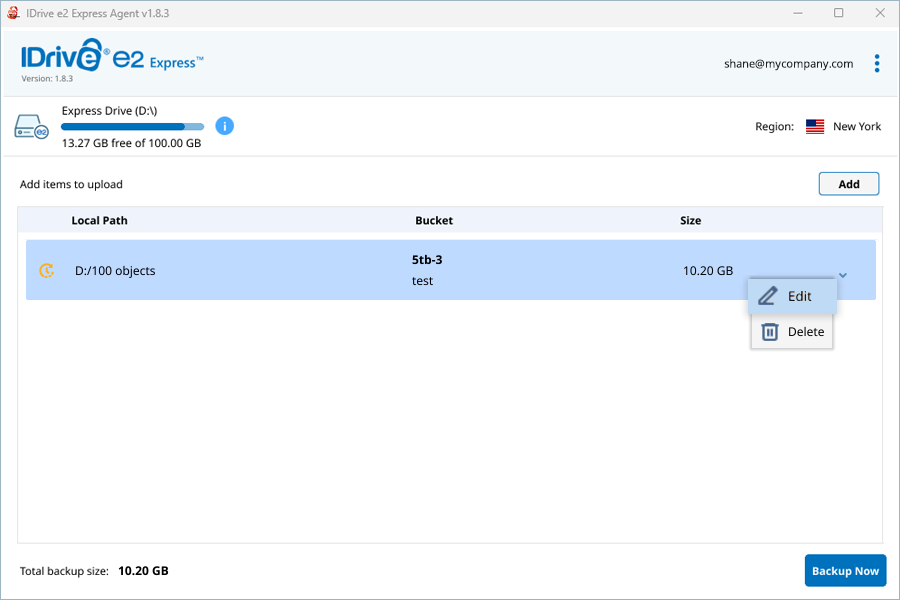This screenshot has height=600, width=900.
Task: Click the Size column header
Action: 690,220
